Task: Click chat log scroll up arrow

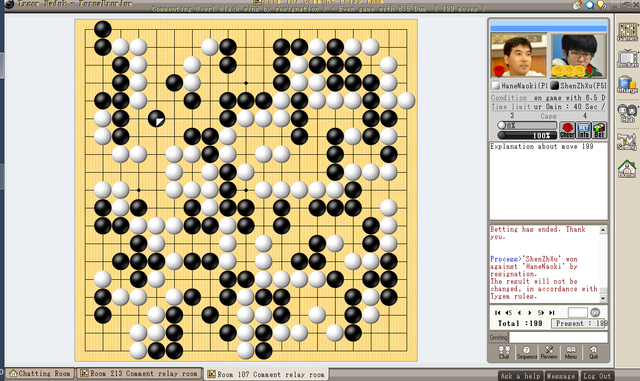Action: tap(603, 230)
